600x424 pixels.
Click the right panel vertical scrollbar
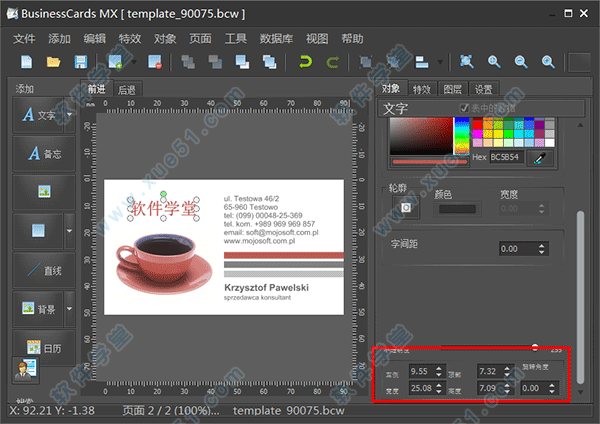580,297
